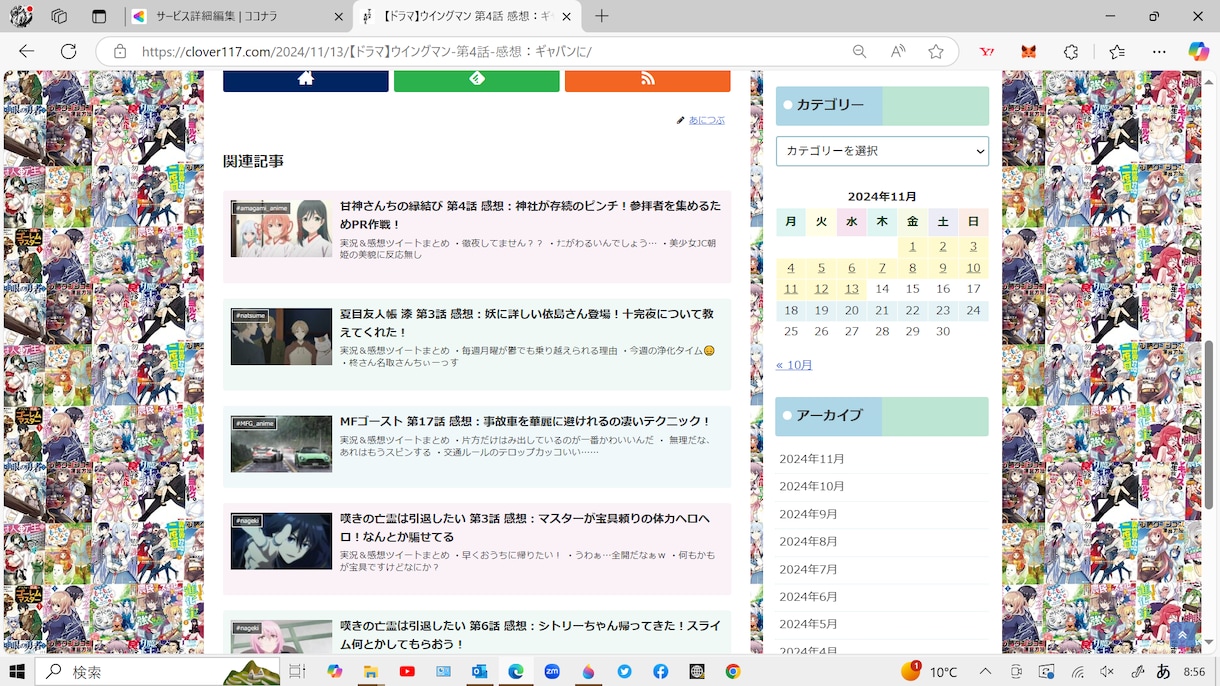Screen dimensions: 1220x686
Task: Show hidden system tray icons chevron
Action: point(986,671)
